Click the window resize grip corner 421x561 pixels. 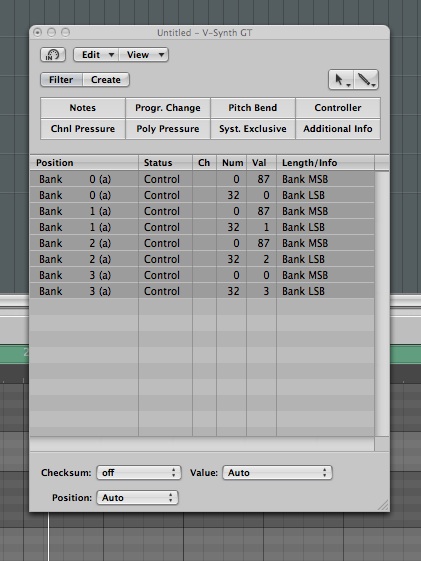click(x=383, y=505)
